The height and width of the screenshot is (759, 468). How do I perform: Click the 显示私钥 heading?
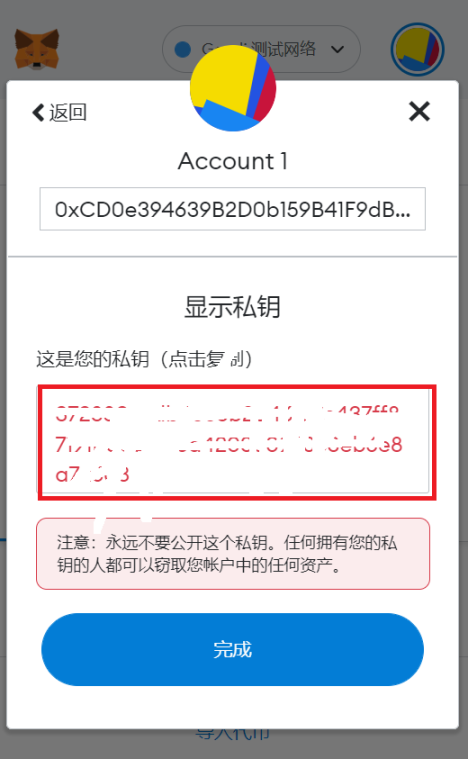tap(233, 306)
